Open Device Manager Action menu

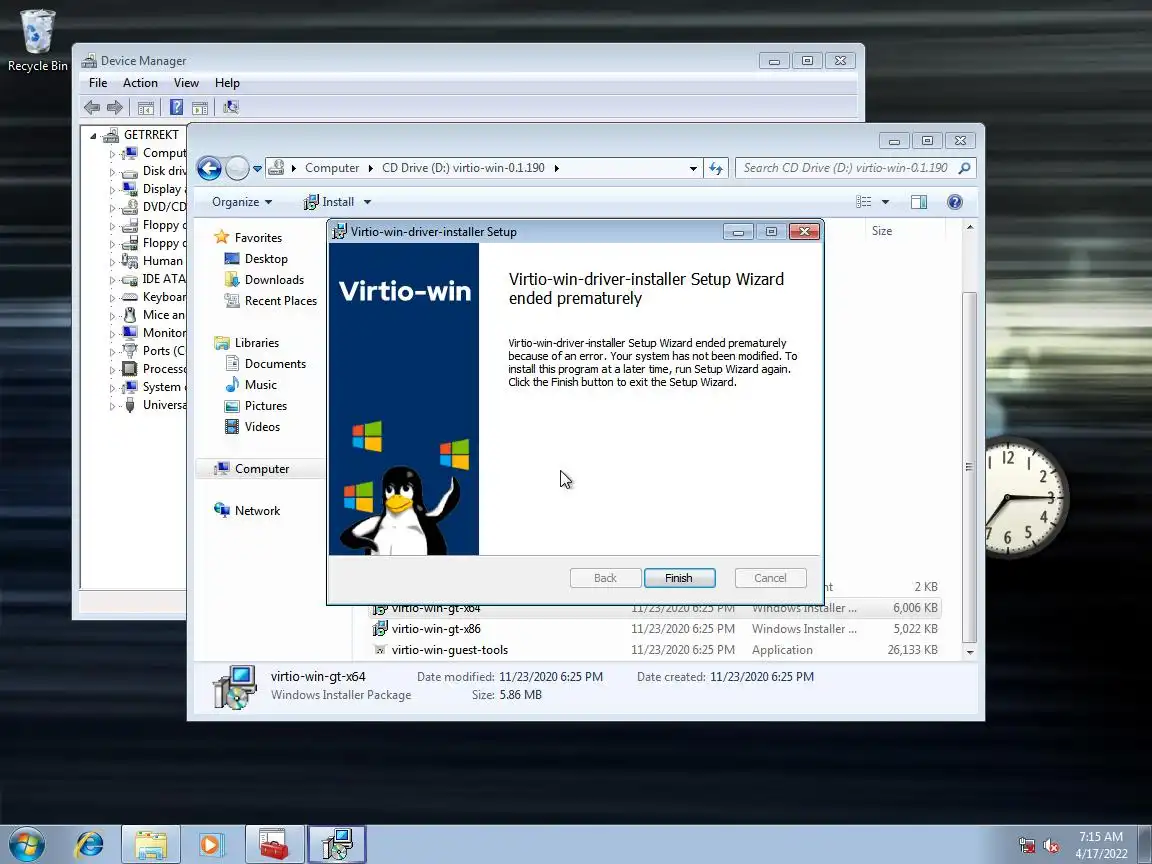140,83
